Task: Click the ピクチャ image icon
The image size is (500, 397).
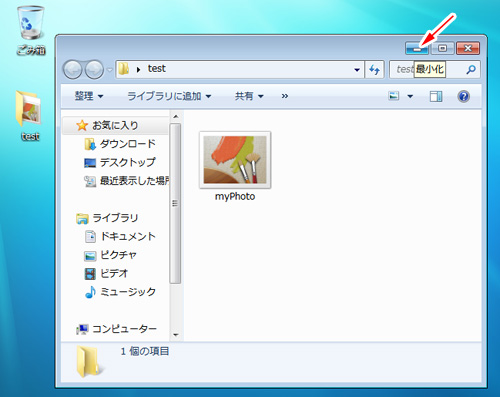Action: point(90,256)
